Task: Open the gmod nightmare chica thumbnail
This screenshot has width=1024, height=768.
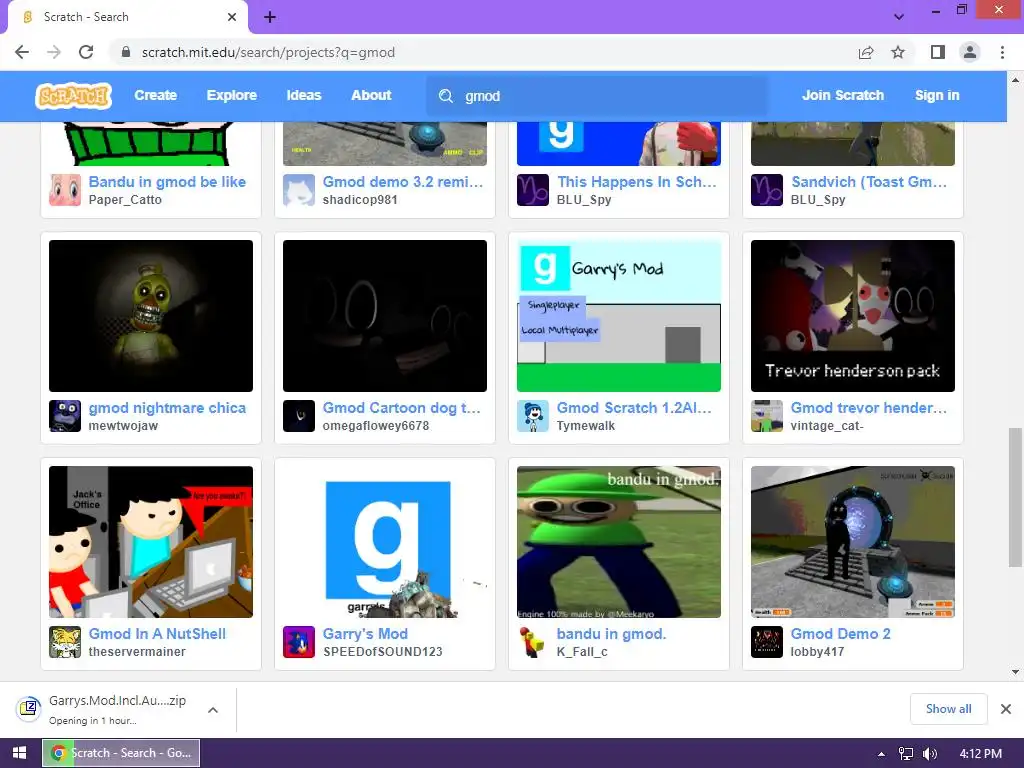Action: point(151,316)
